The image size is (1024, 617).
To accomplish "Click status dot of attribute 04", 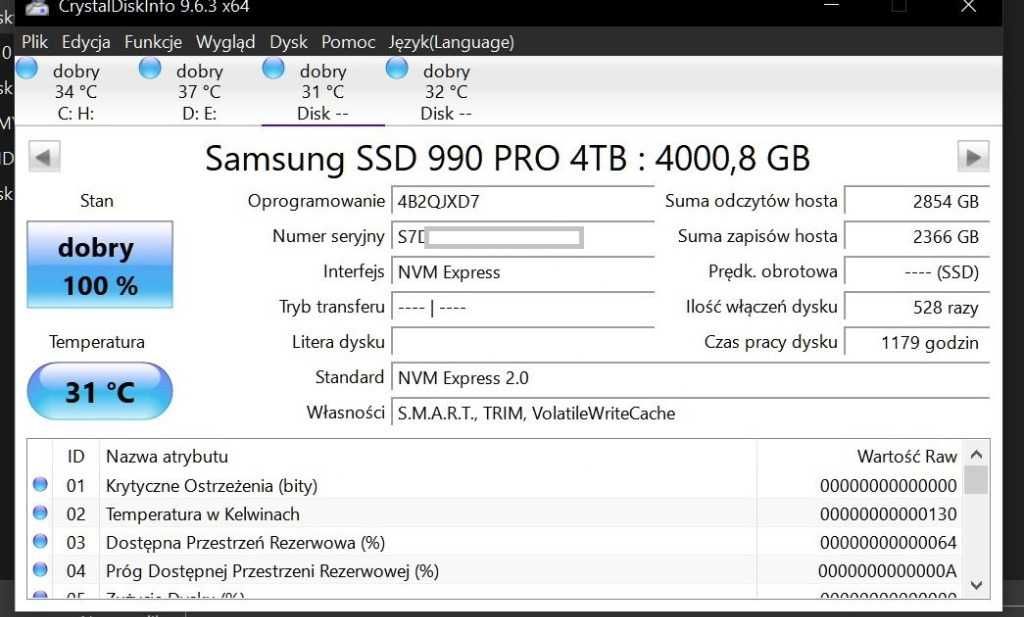I will point(40,570).
